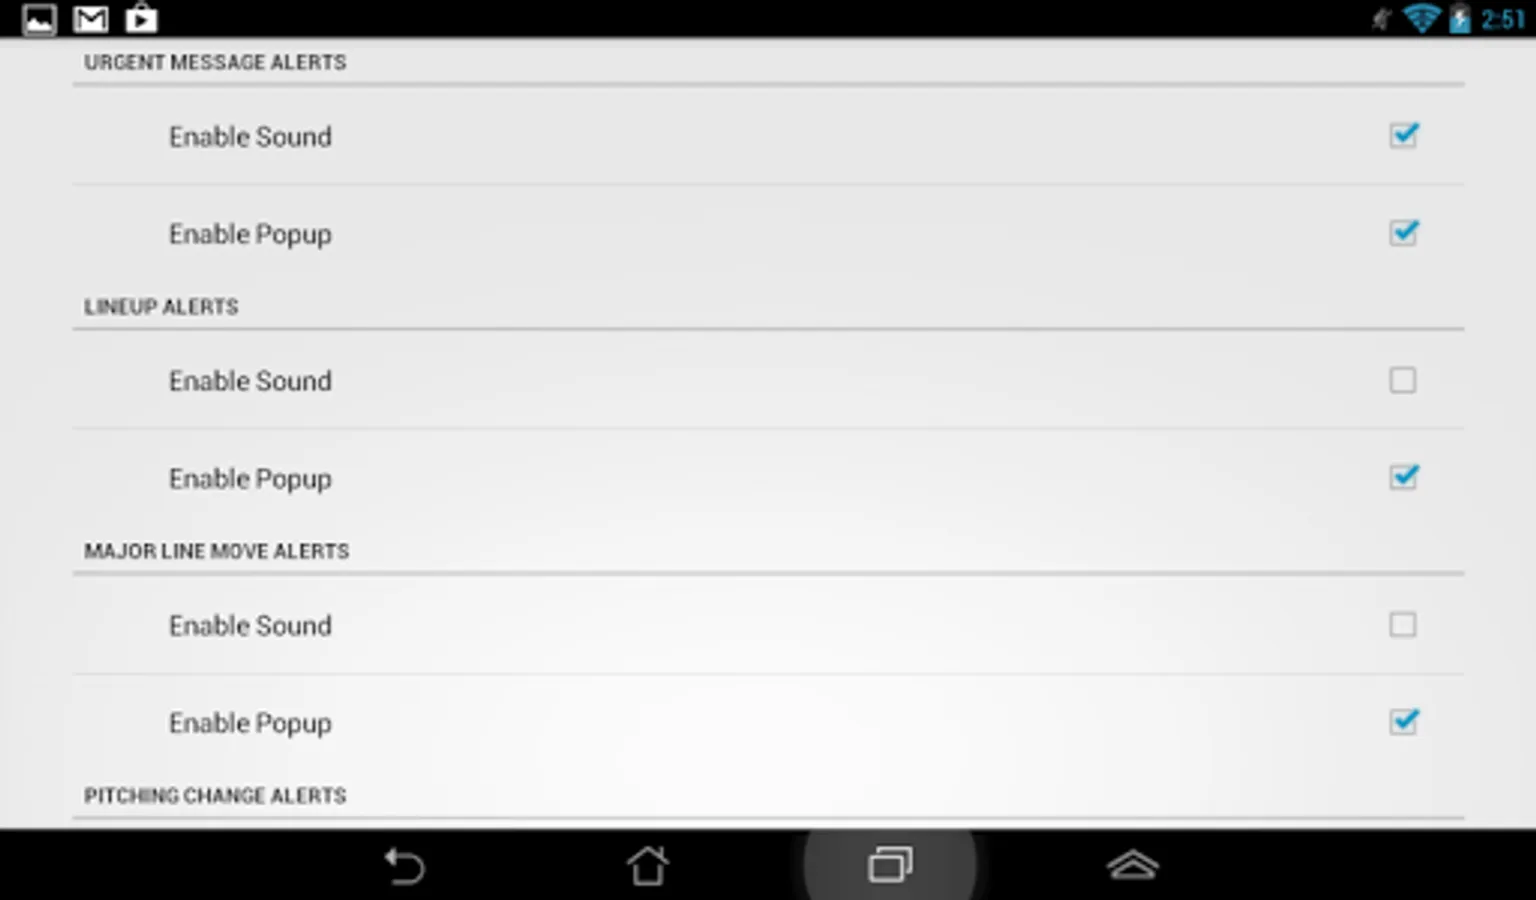Tap the clock showing 2:51

1503,19
